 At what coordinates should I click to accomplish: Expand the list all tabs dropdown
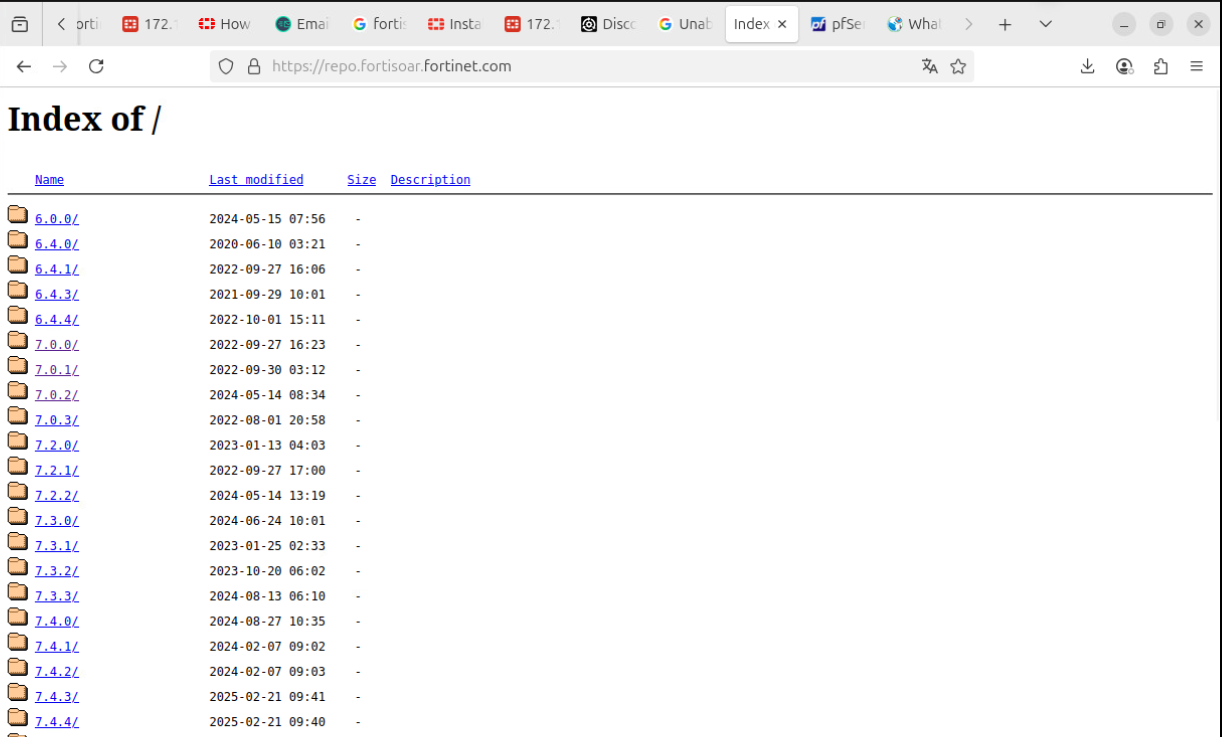point(1045,24)
